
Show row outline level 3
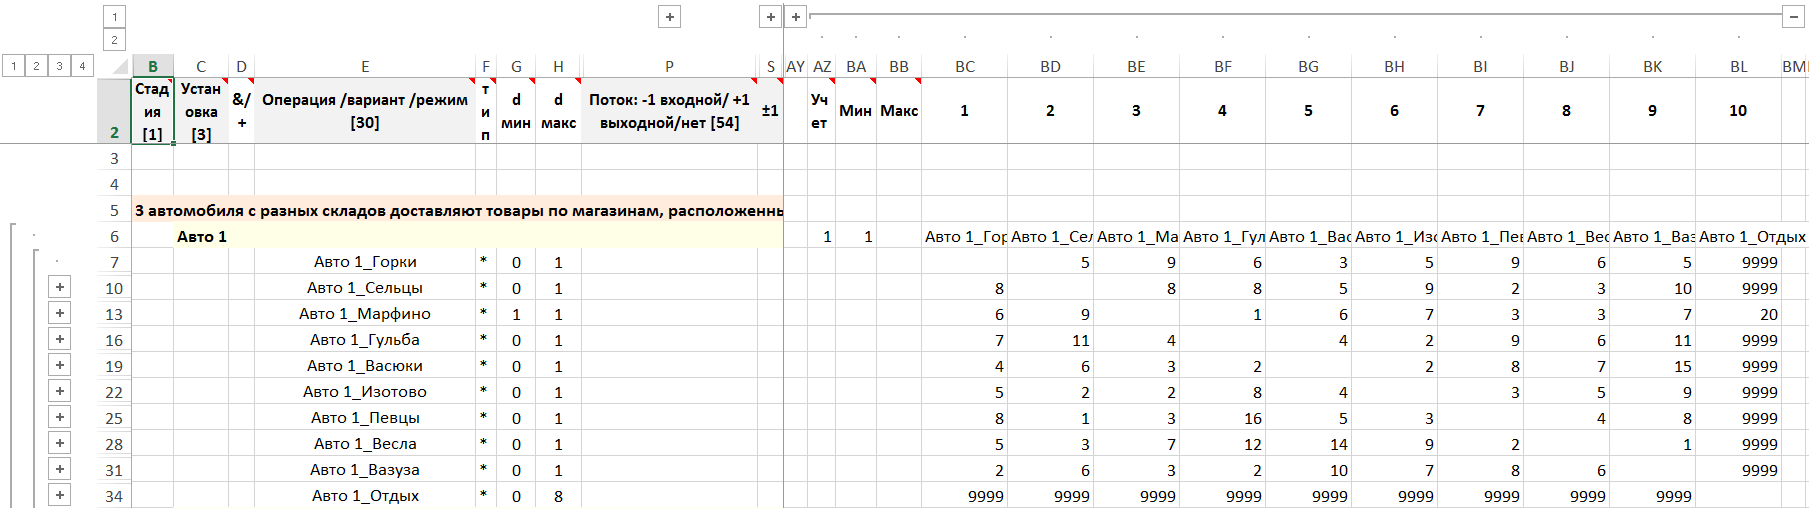tap(59, 66)
